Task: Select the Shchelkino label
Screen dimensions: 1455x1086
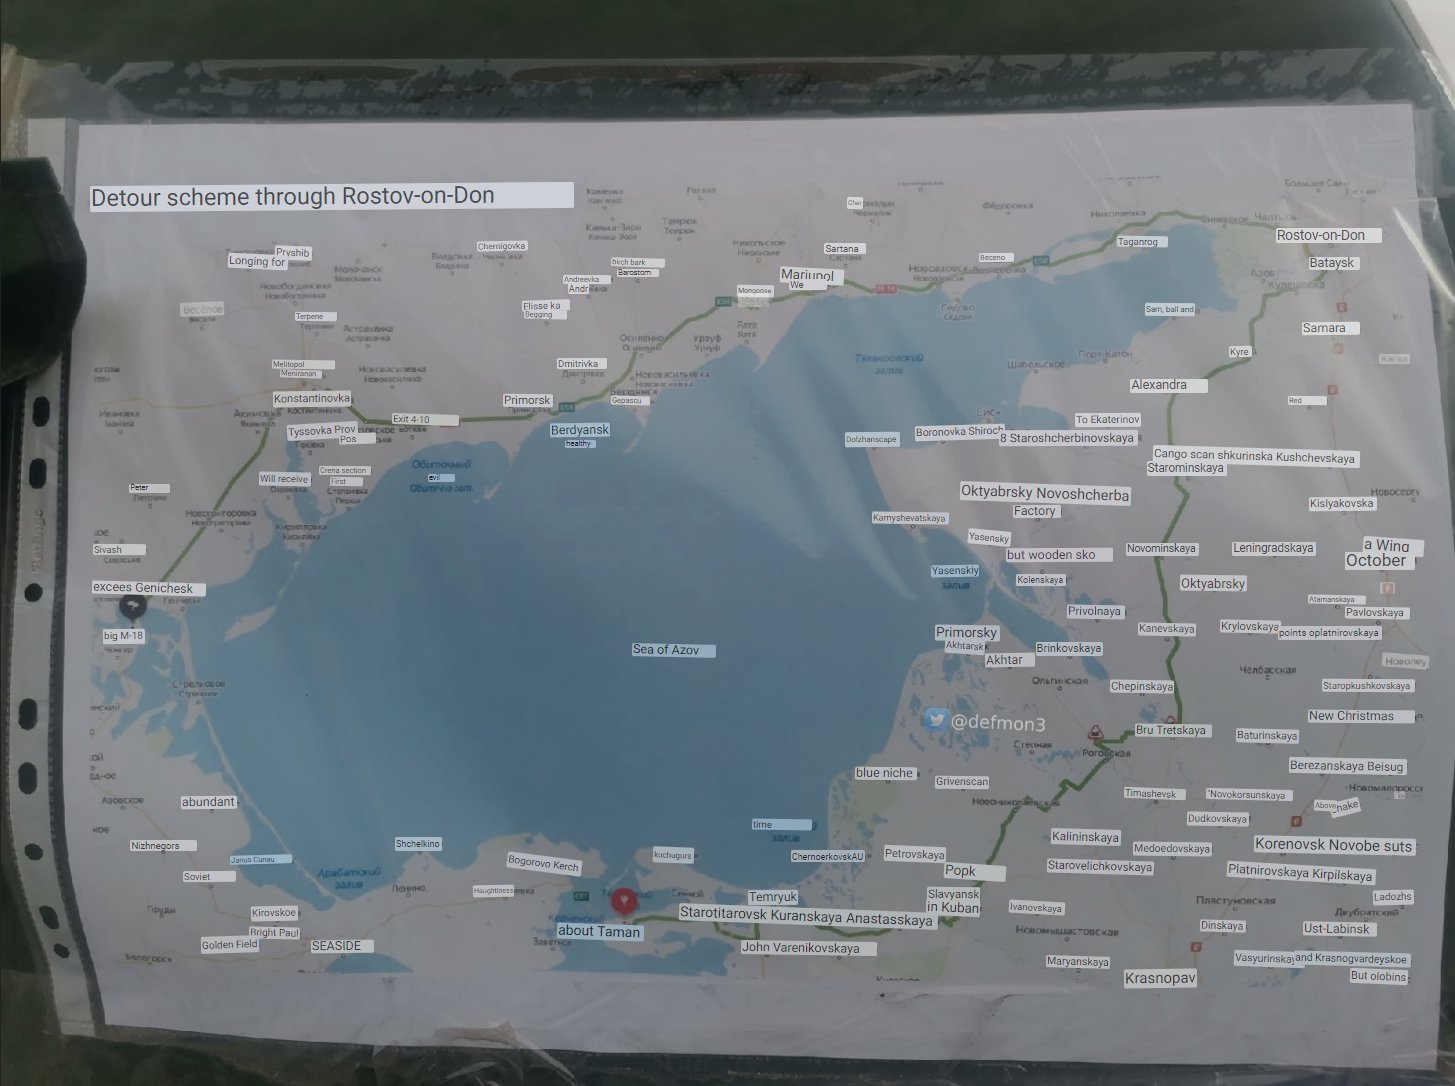Action: tap(418, 844)
